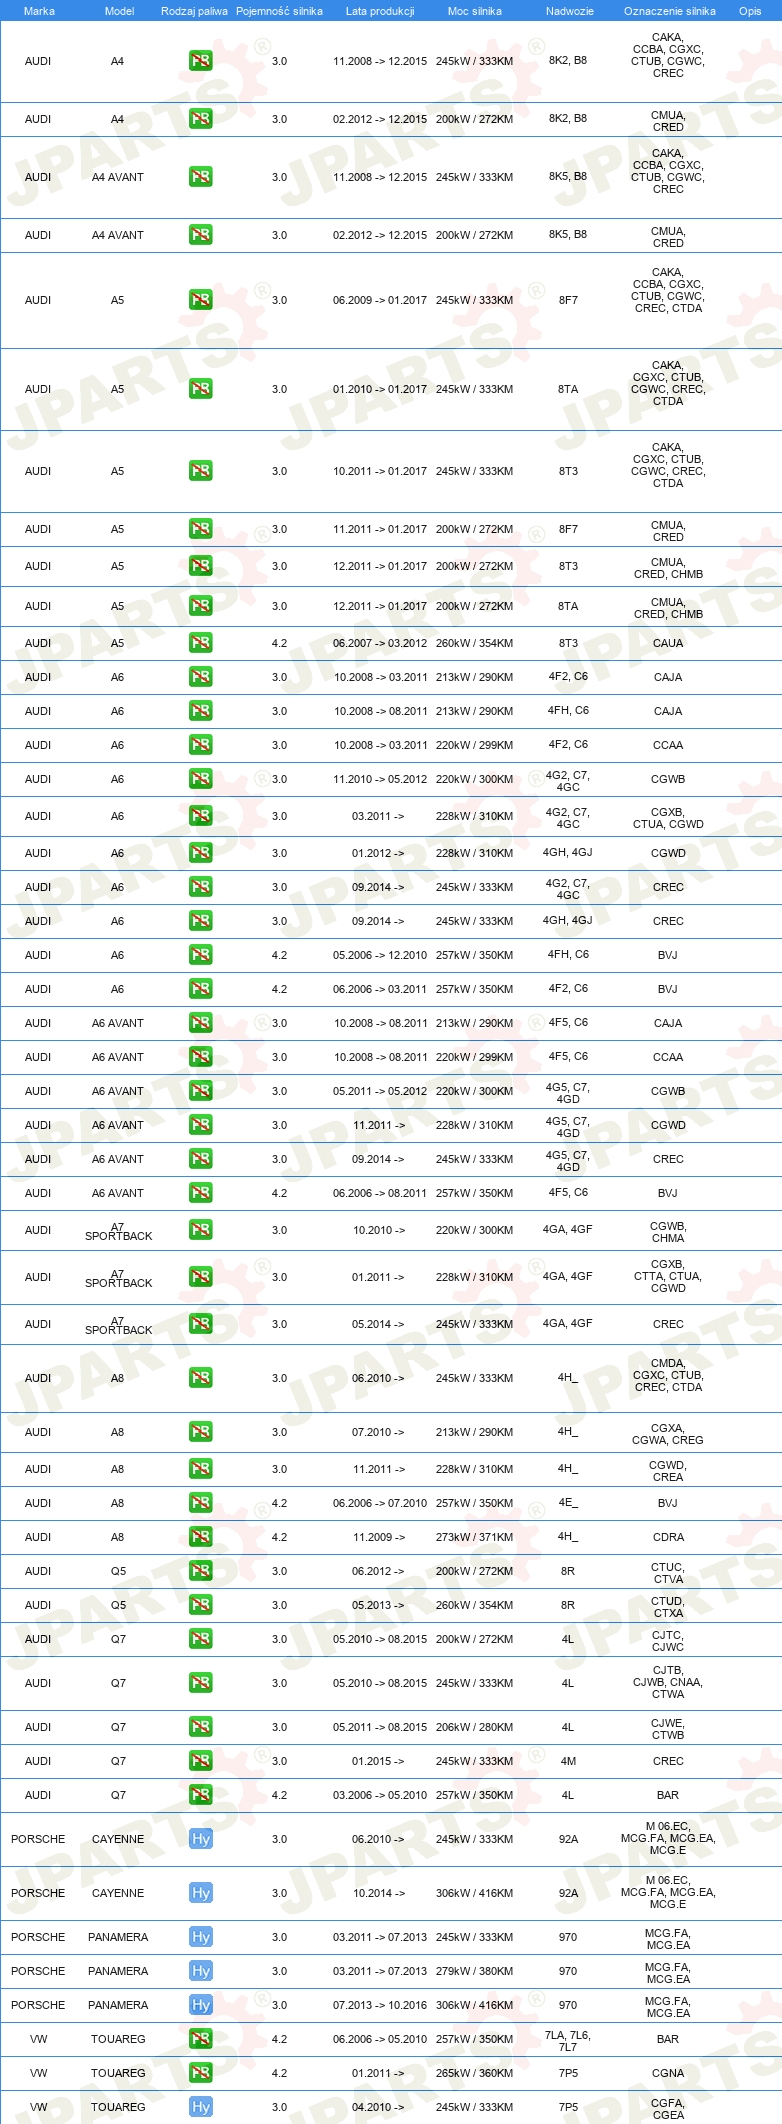Select production dates 06.2006 -> 07.2010
The height and width of the screenshot is (2124, 782).
tap(380, 1503)
